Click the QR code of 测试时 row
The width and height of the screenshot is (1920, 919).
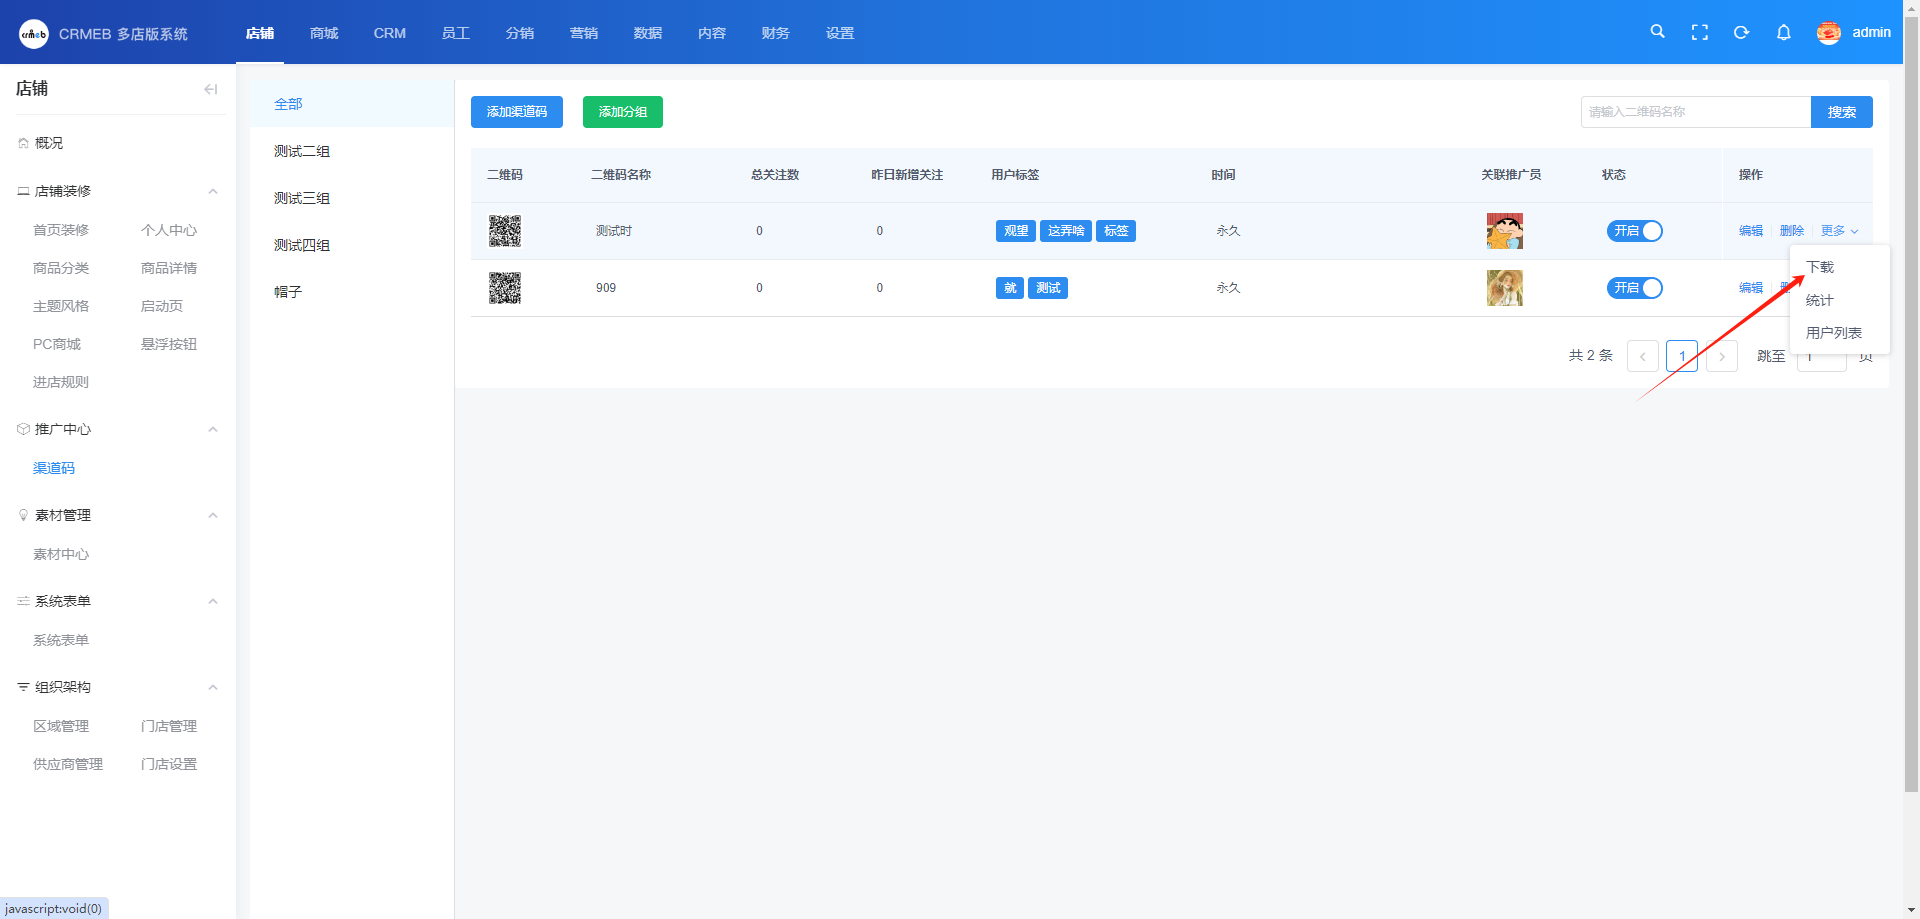click(x=505, y=231)
